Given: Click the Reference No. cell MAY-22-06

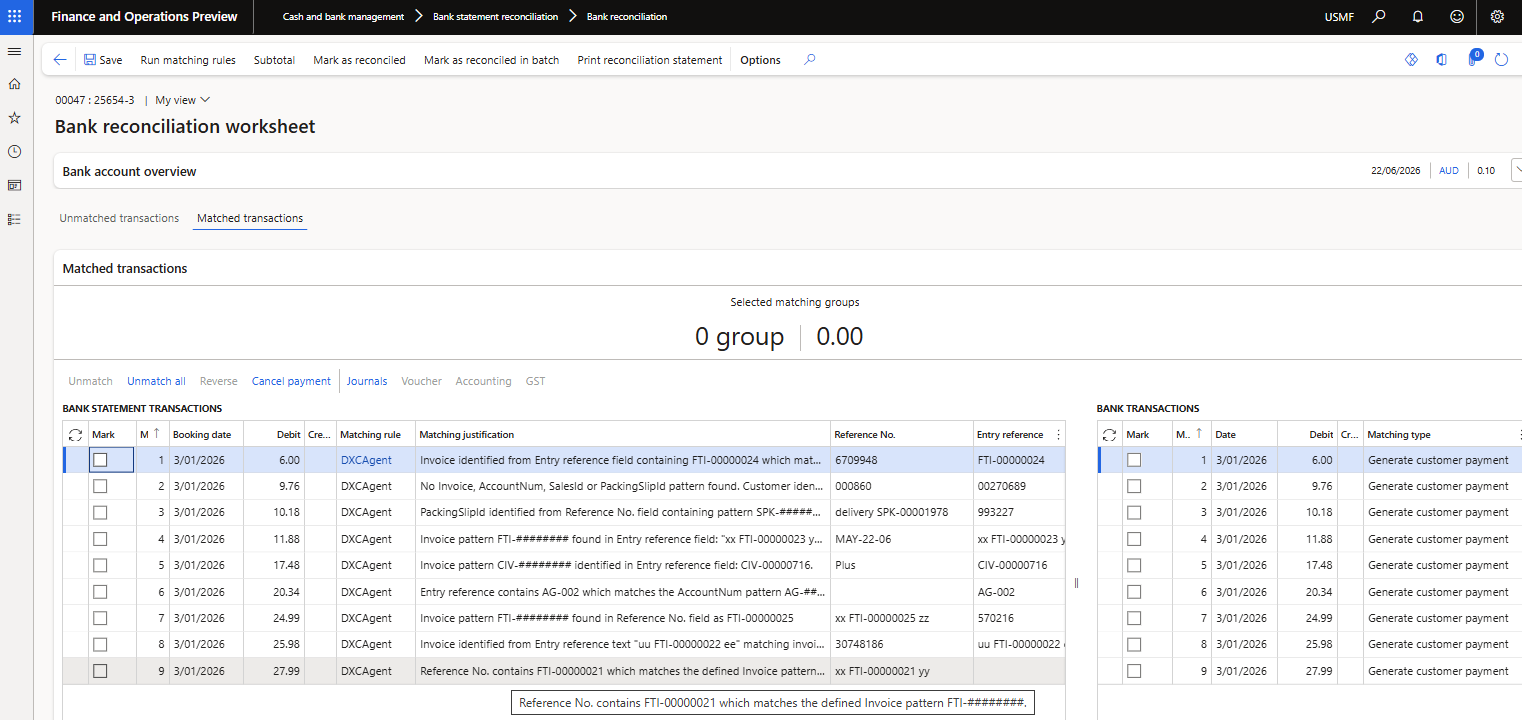Looking at the screenshot, I should (x=902, y=539).
